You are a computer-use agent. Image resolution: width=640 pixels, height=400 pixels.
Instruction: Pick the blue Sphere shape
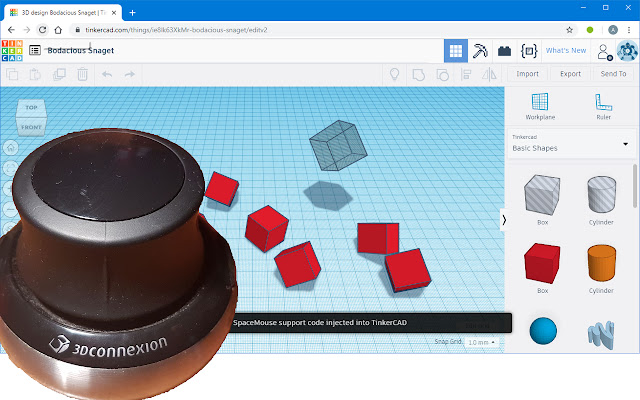pos(543,331)
